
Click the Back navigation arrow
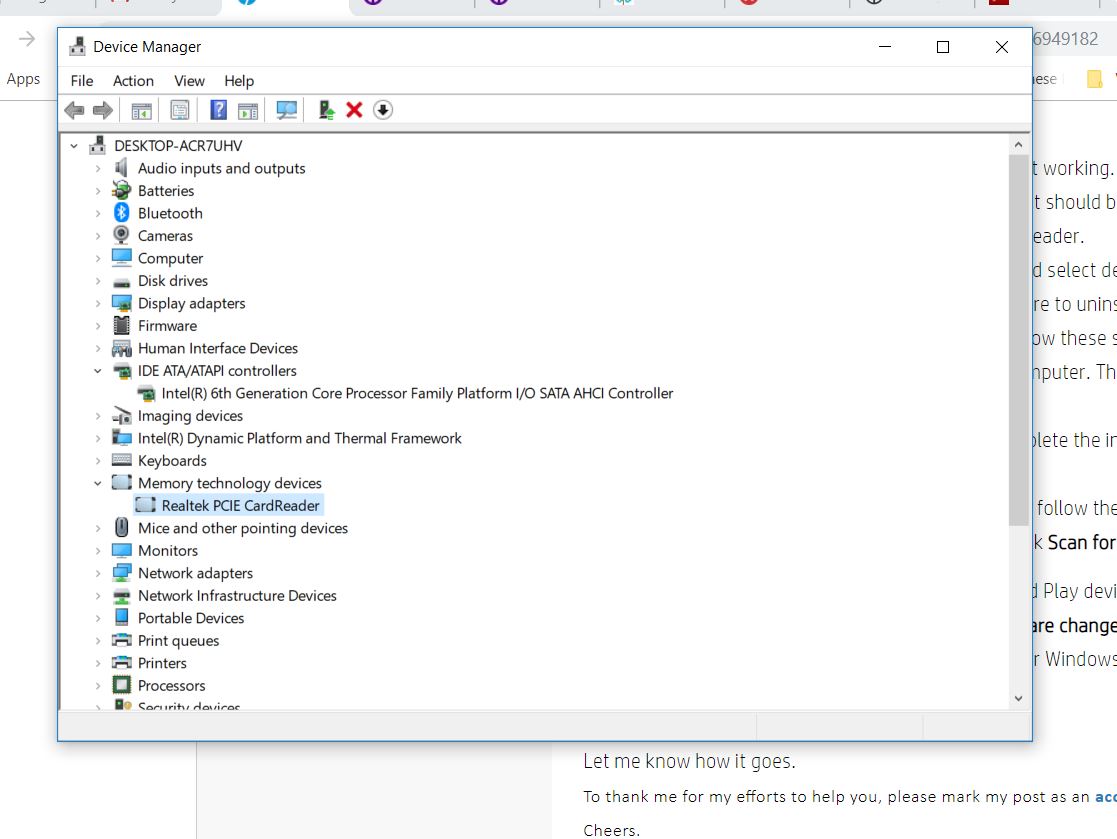point(73,110)
